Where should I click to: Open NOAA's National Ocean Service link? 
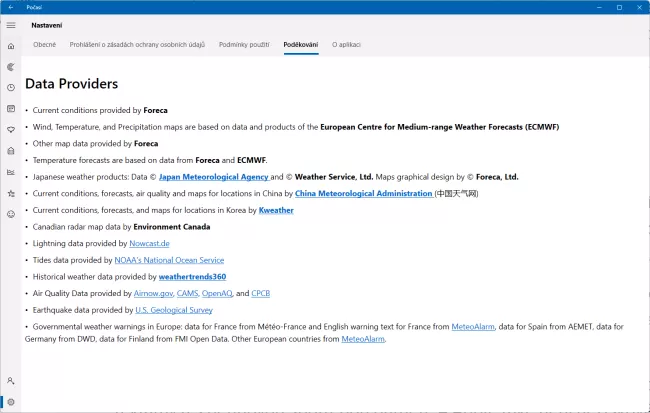click(169, 260)
